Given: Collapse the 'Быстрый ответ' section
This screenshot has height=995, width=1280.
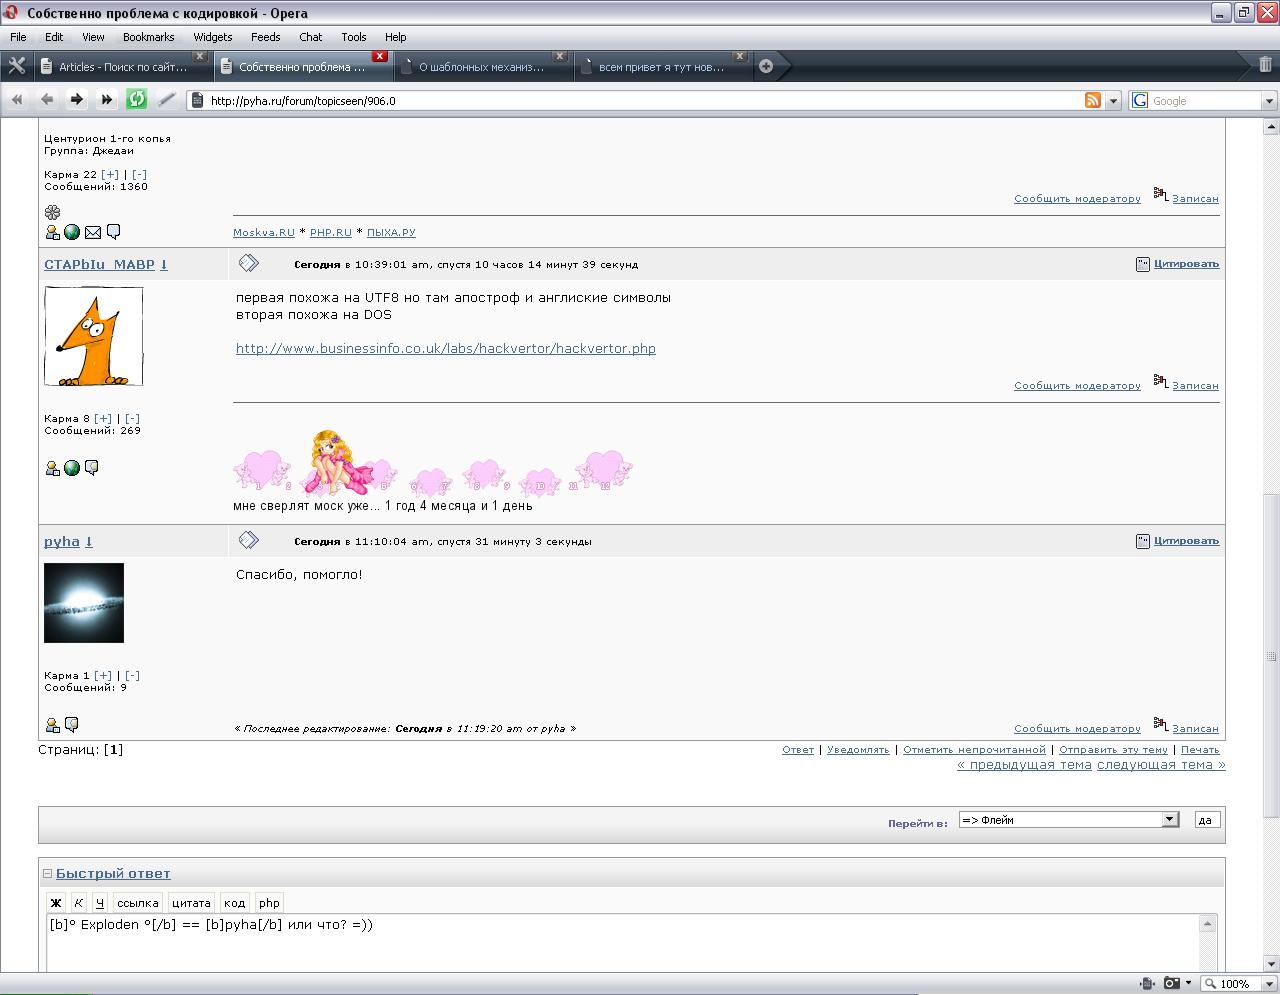Looking at the screenshot, I should (47, 874).
